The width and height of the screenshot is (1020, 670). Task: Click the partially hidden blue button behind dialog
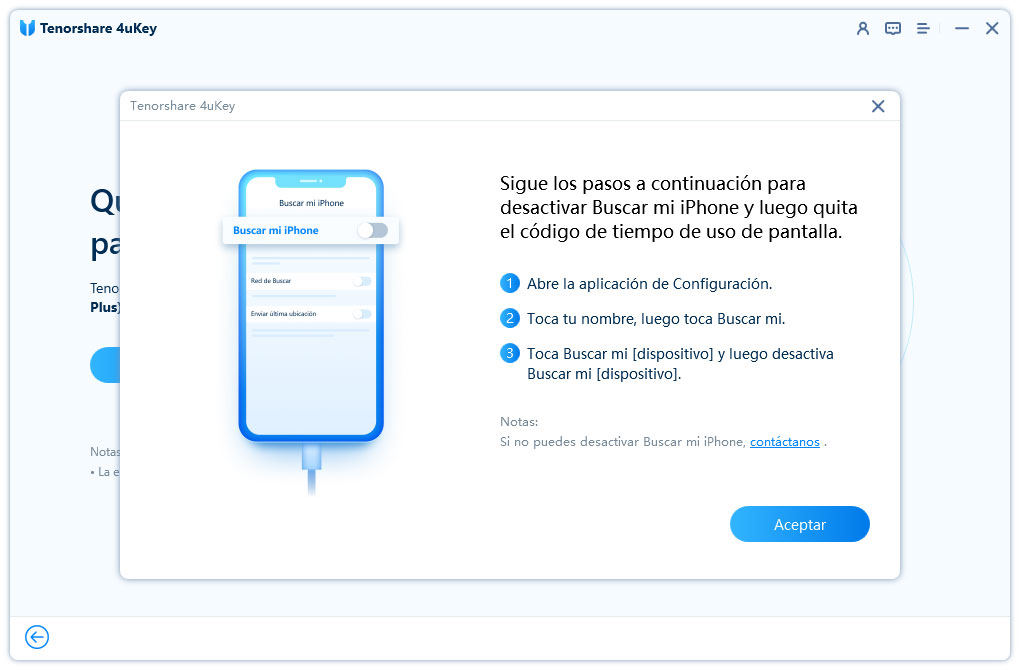[x=105, y=365]
